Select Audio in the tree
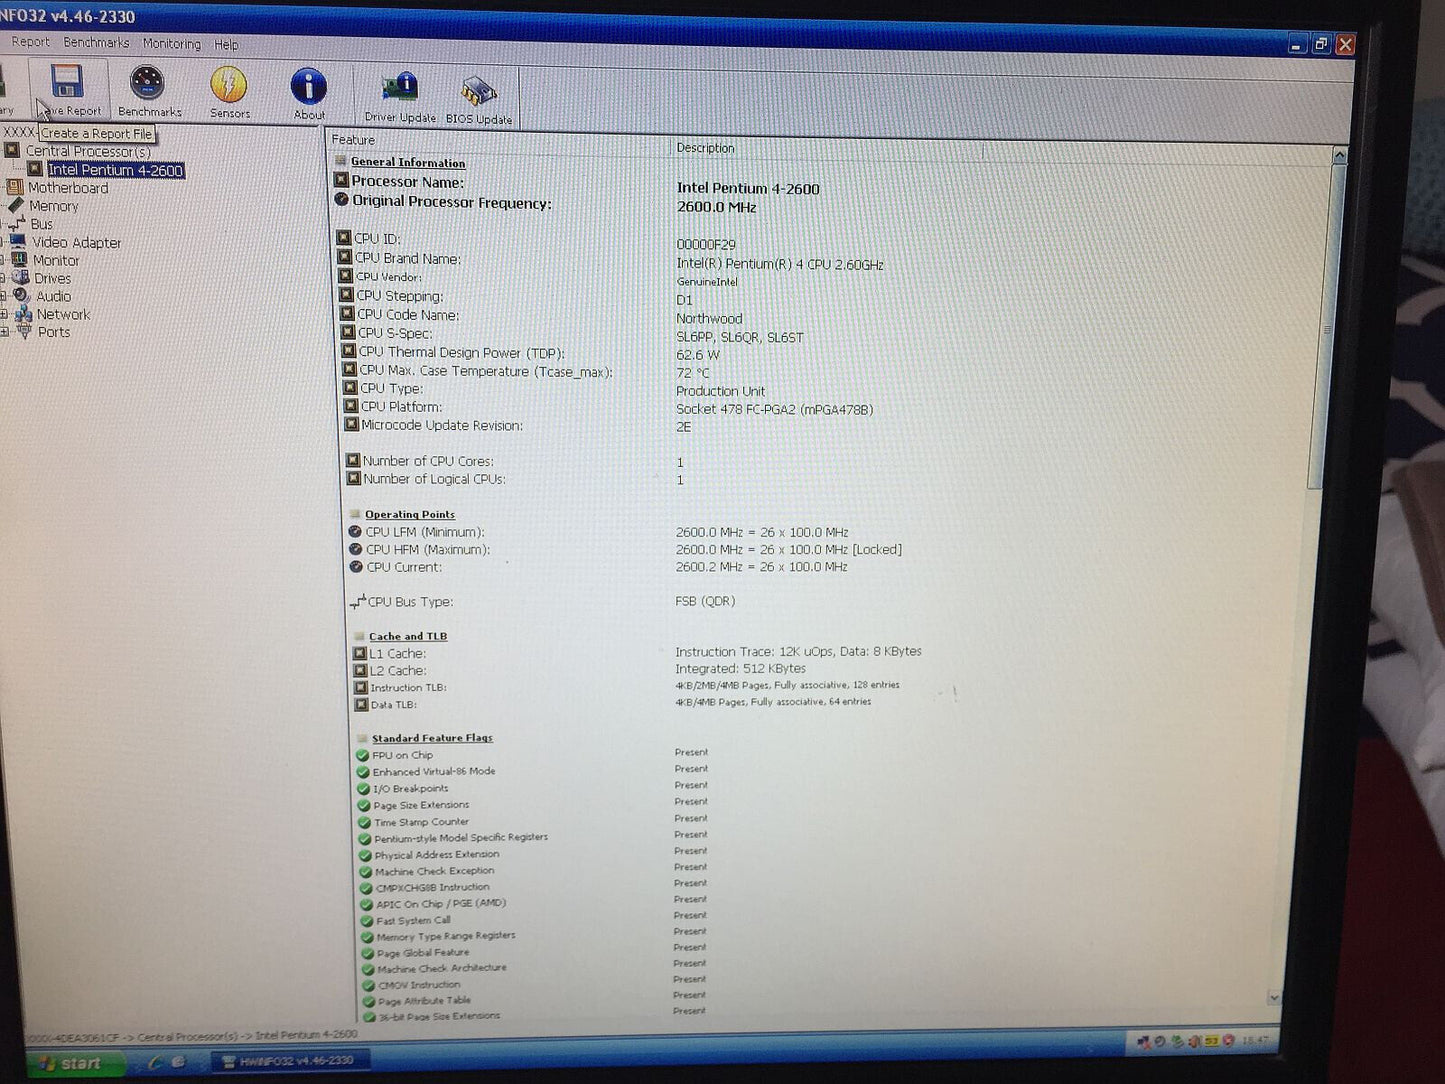The image size is (1445, 1084). 54,296
